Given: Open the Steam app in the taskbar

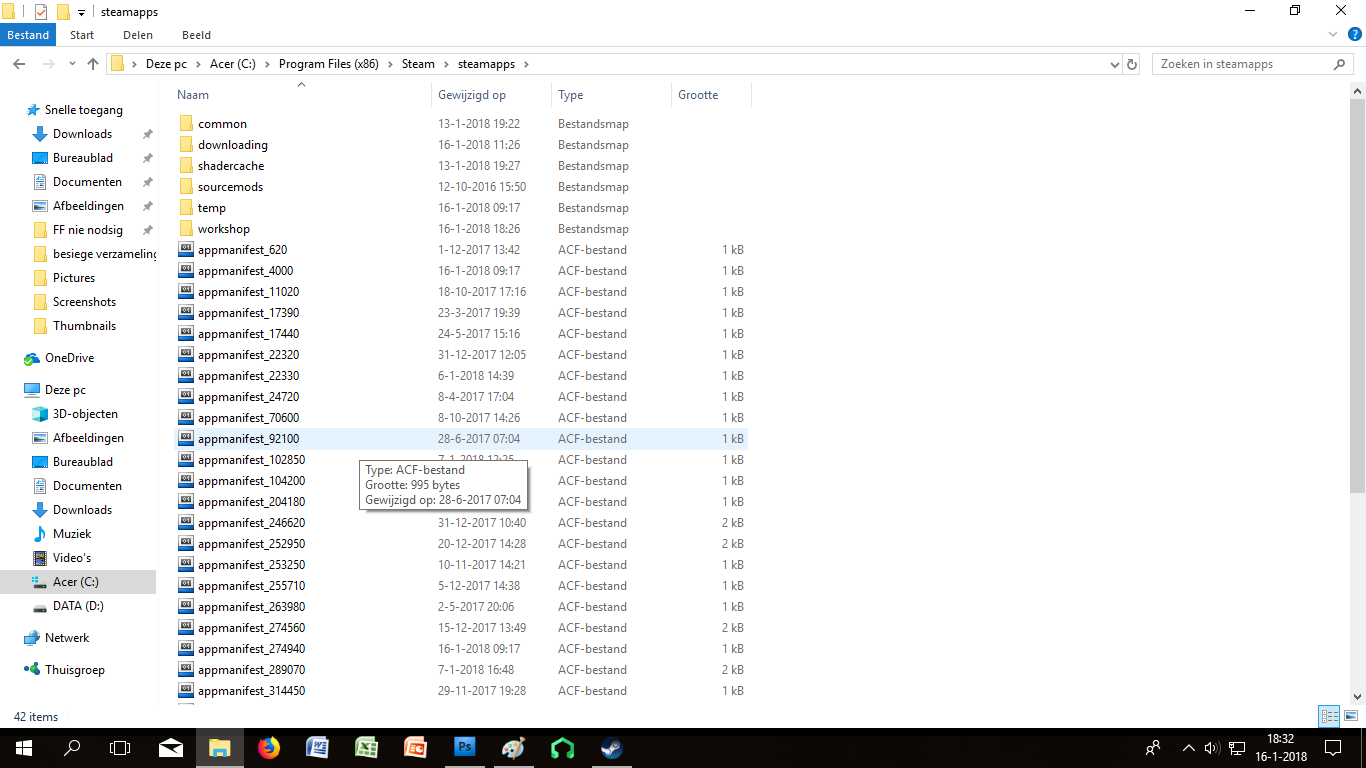Looking at the screenshot, I should tap(611, 747).
